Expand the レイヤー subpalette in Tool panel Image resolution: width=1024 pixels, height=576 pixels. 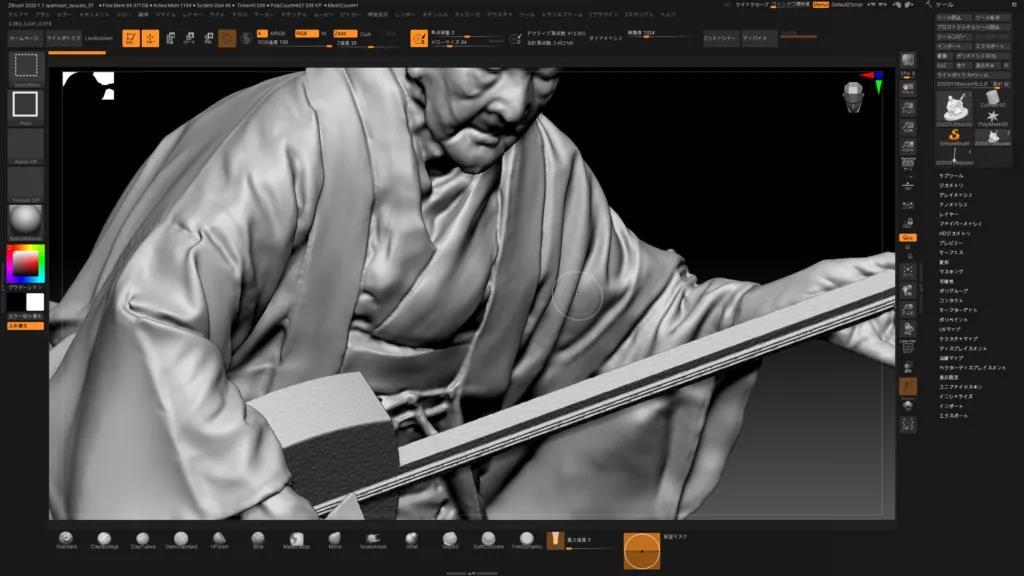(x=948, y=214)
